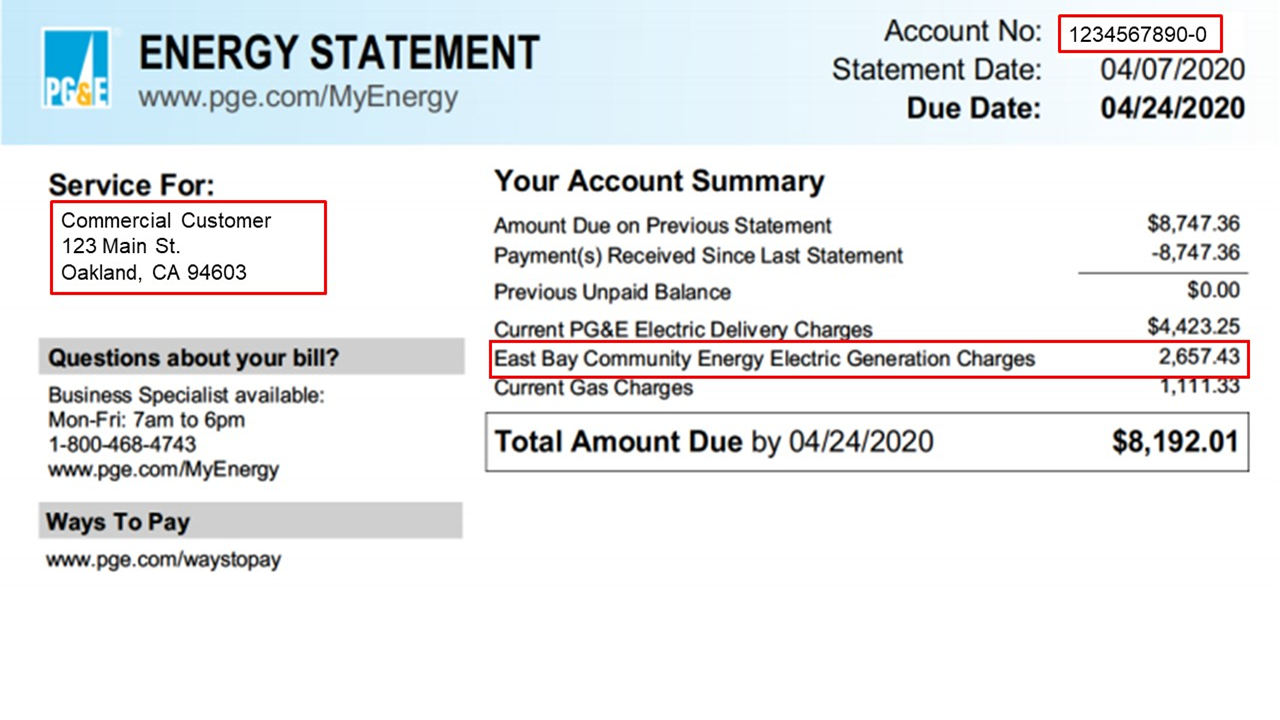Click www.pge.com/MyEnergy under Business Specialist hours
1280x720 pixels.
[163, 468]
